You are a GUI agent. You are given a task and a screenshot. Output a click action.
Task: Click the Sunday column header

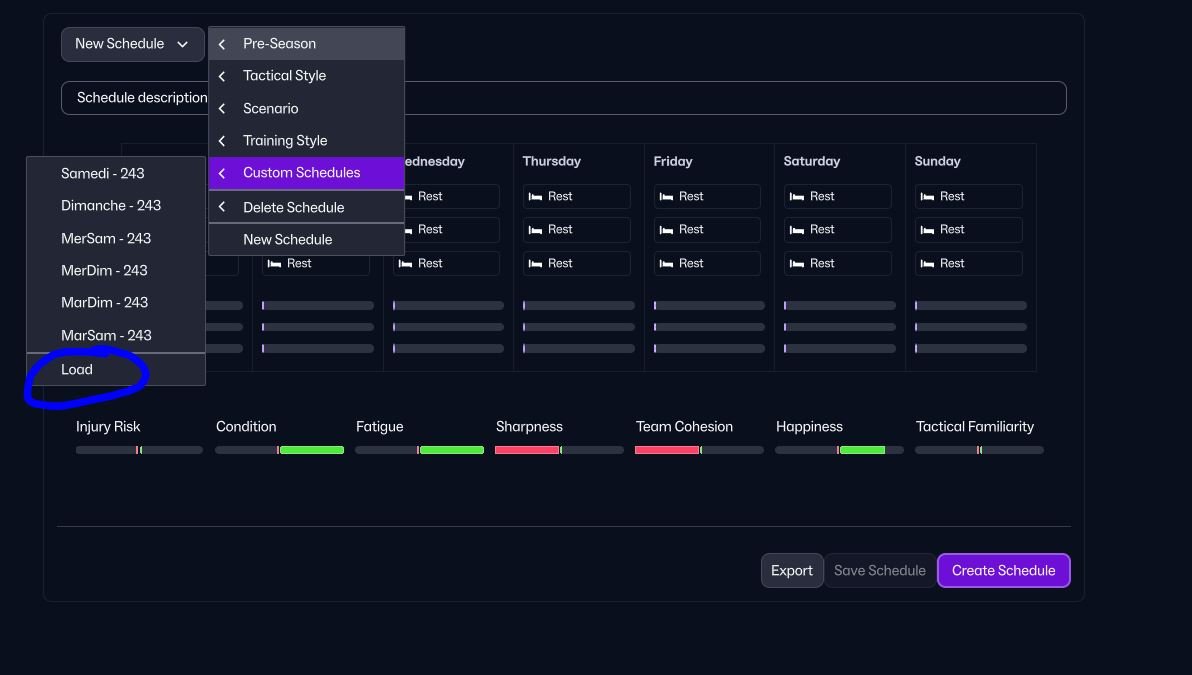pos(937,161)
